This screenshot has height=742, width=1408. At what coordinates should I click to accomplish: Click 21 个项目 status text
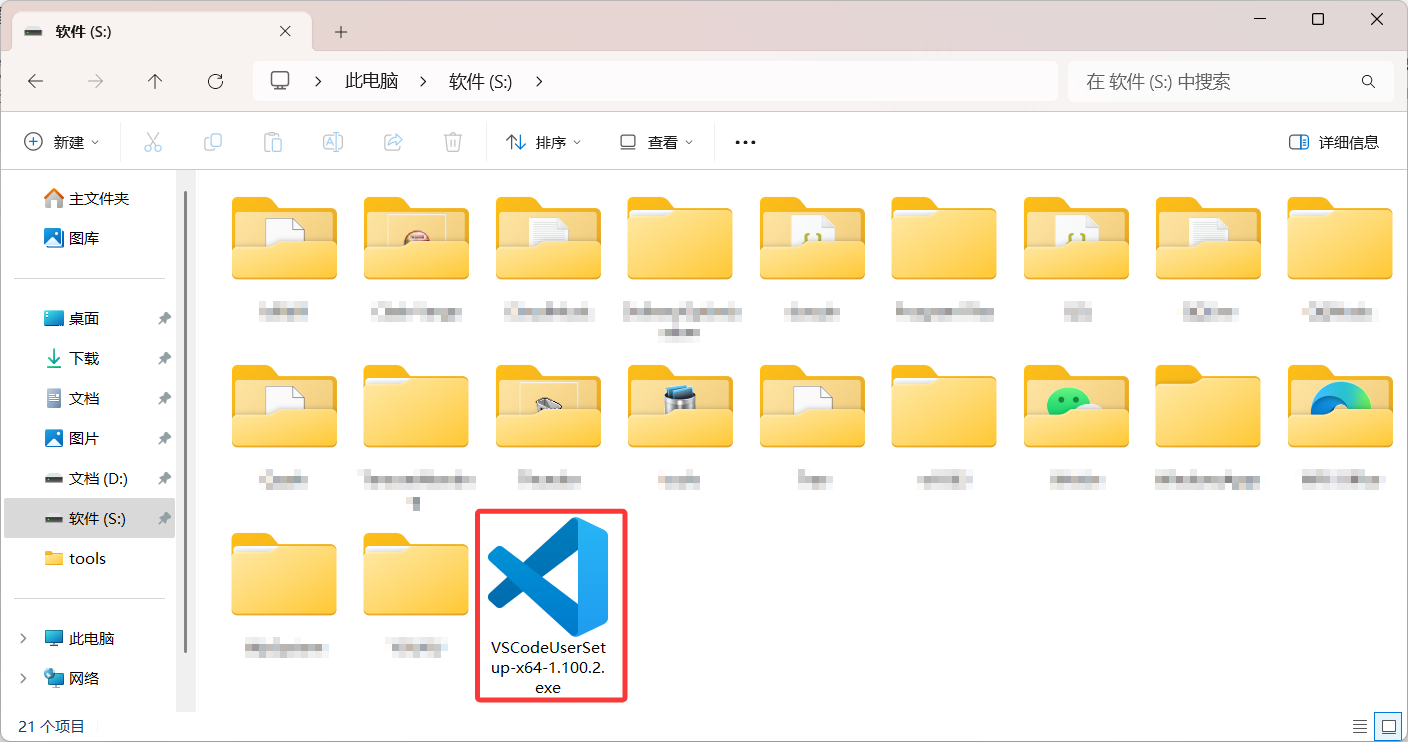point(52,726)
